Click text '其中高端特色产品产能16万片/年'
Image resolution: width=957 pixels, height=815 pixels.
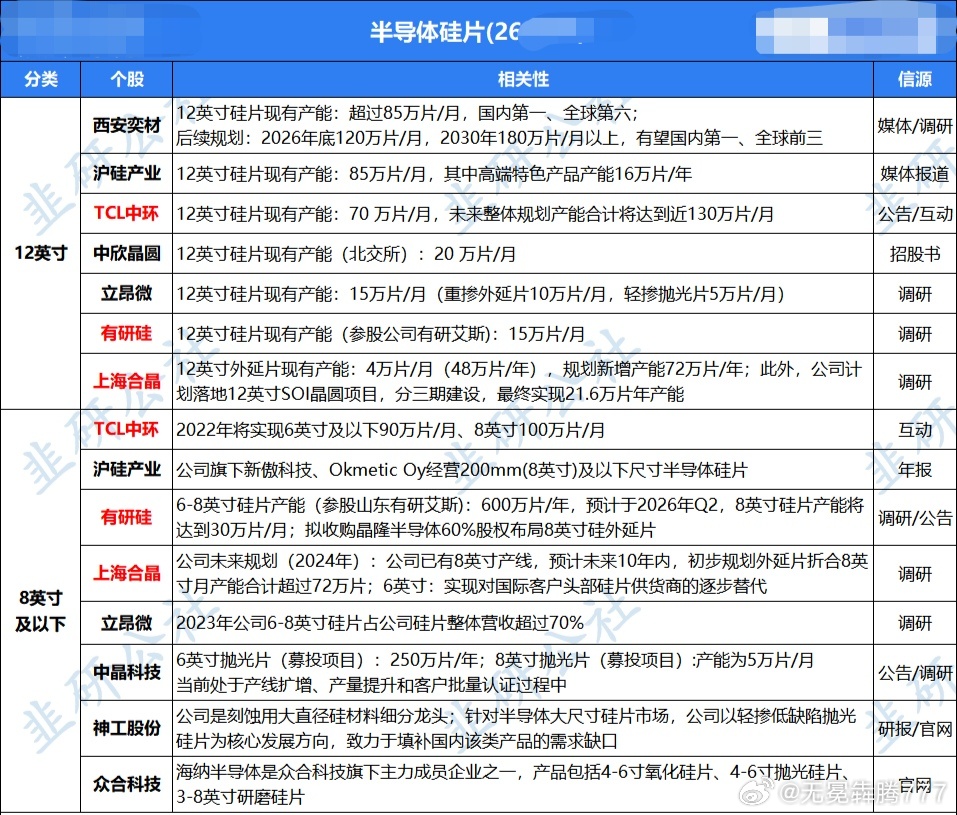568,174
